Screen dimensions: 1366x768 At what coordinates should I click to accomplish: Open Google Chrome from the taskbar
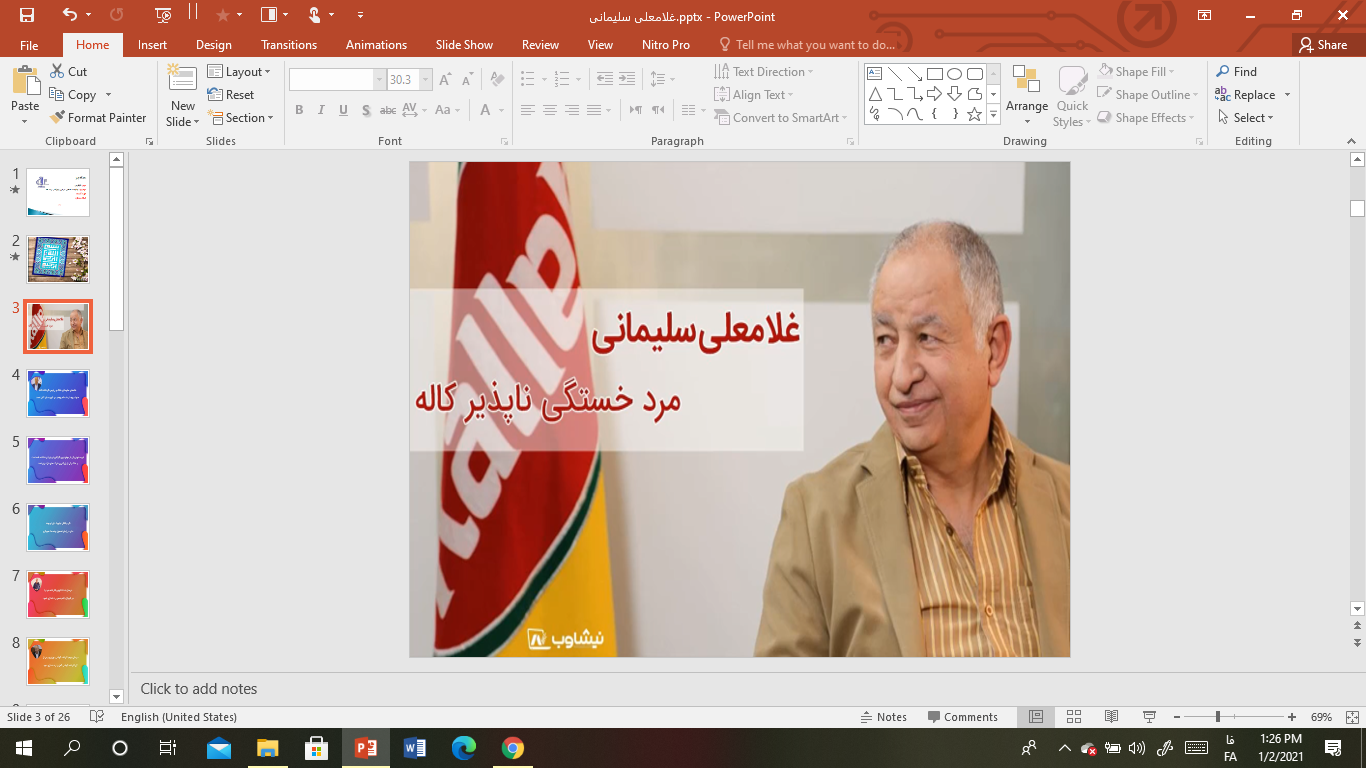pos(513,748)
